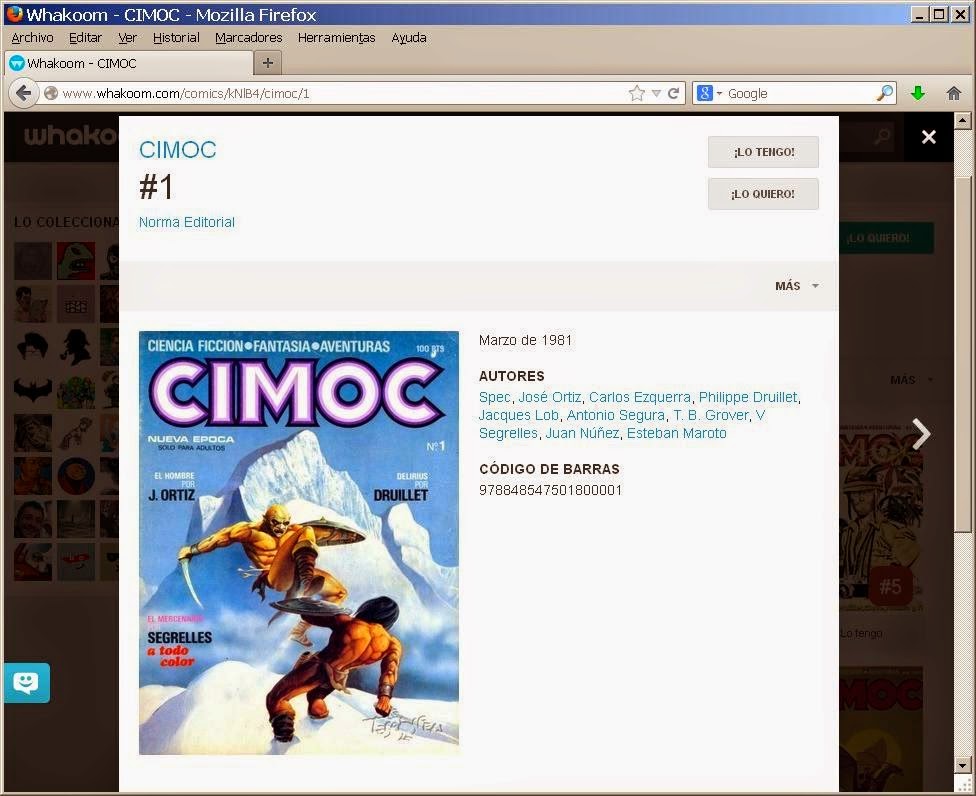Open URL bar history dropdown arrow
This screenshot has width=976, height=796.
pyautogui.click(x=656, y=93)
